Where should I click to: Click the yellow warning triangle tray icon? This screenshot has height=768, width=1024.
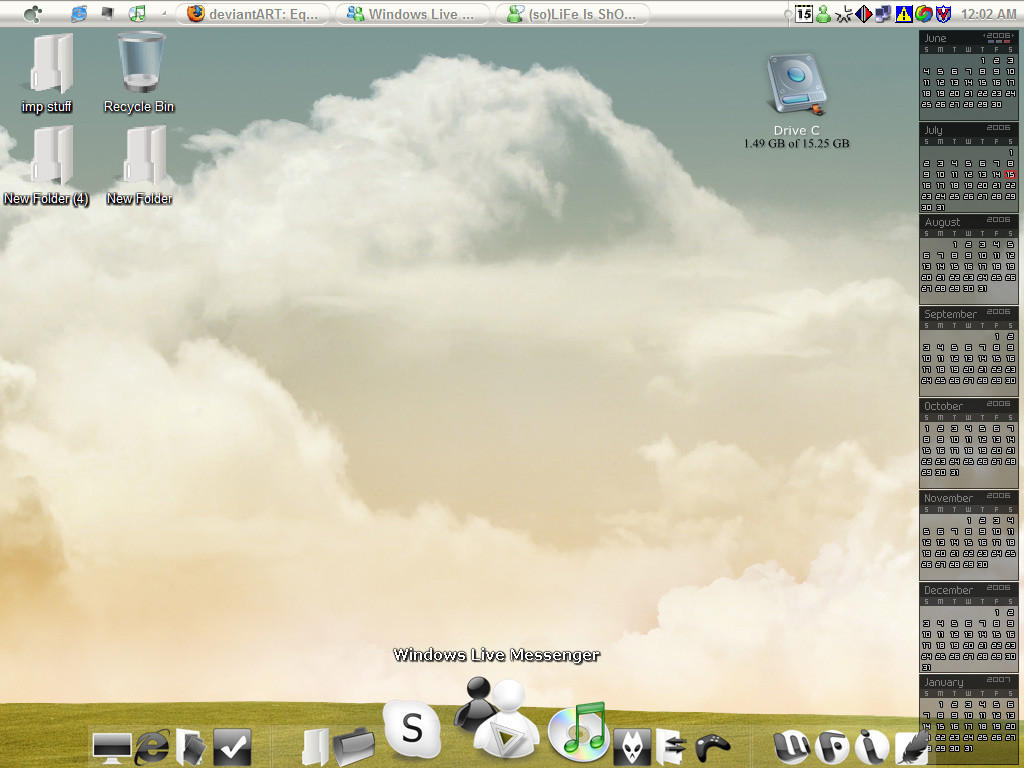click(903, 14)
